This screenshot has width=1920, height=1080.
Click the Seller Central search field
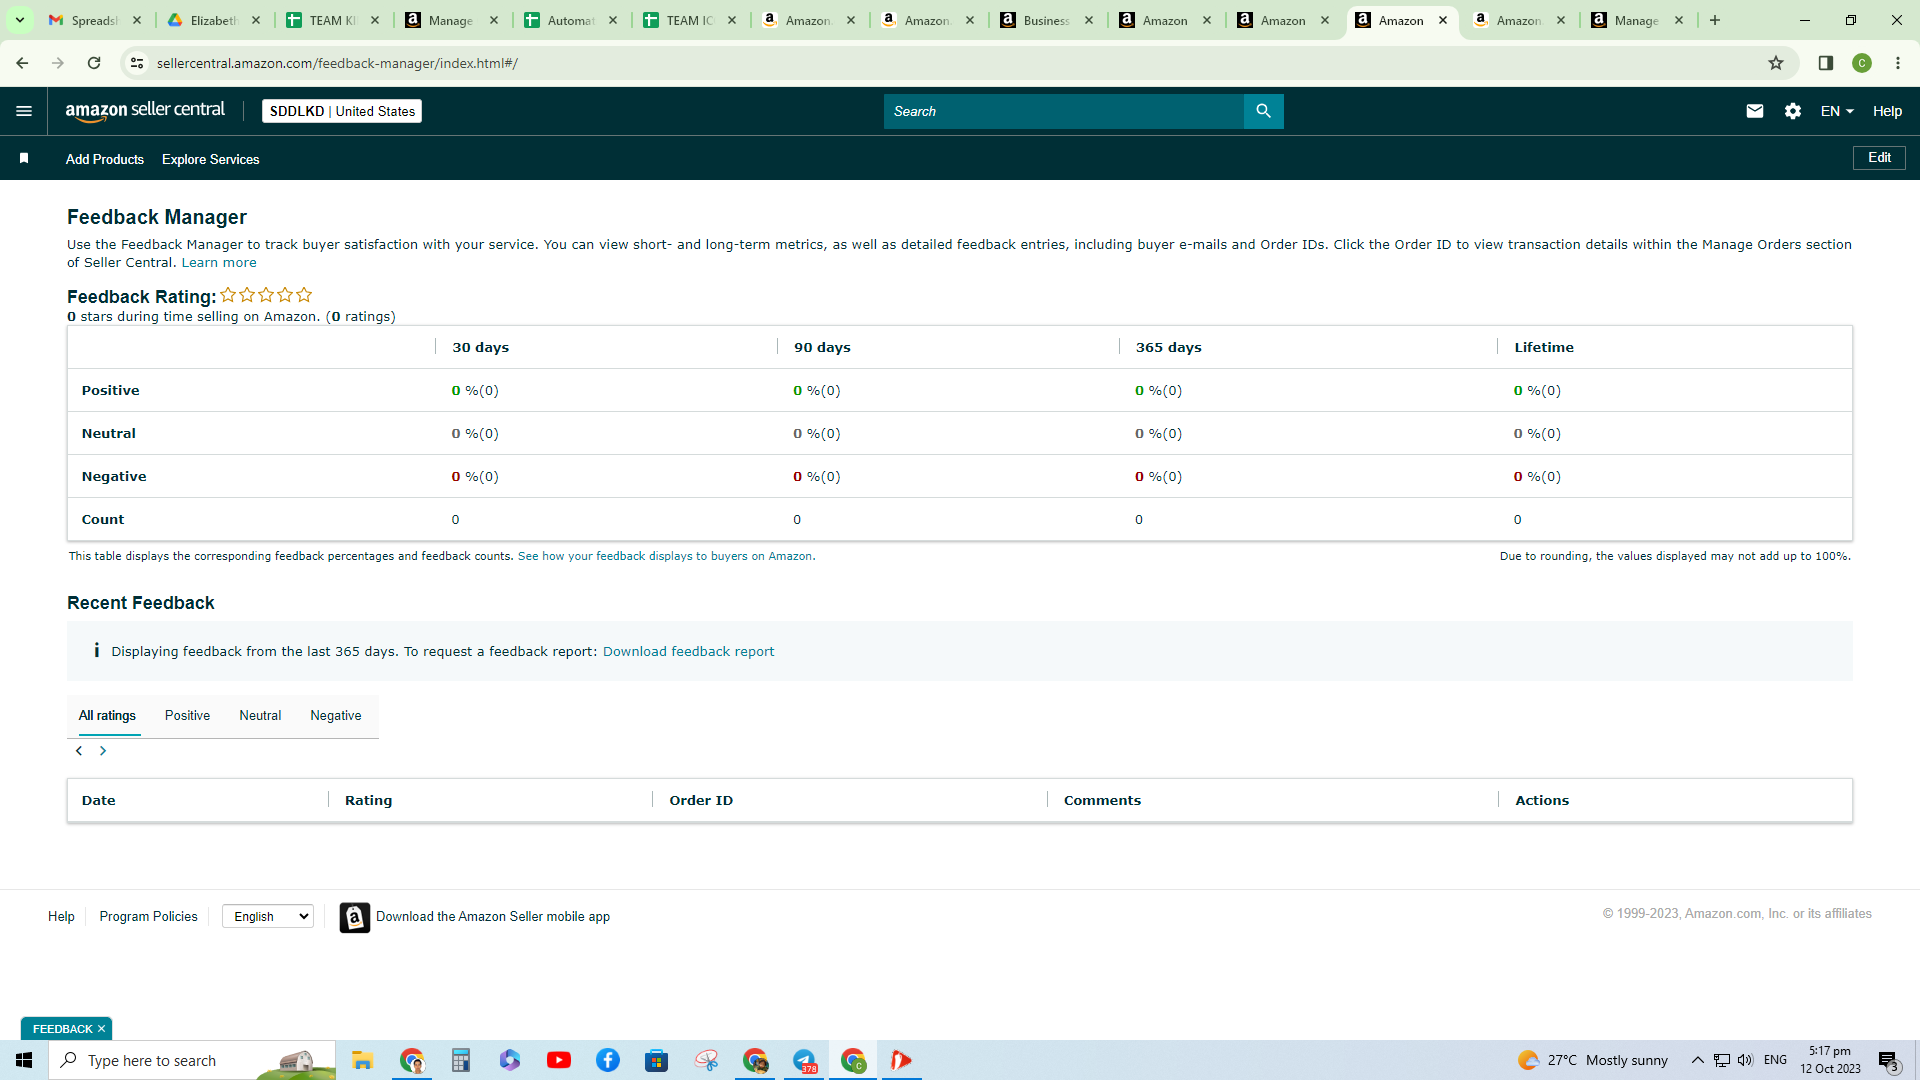pyautogui.click(x=1063, y=111)
